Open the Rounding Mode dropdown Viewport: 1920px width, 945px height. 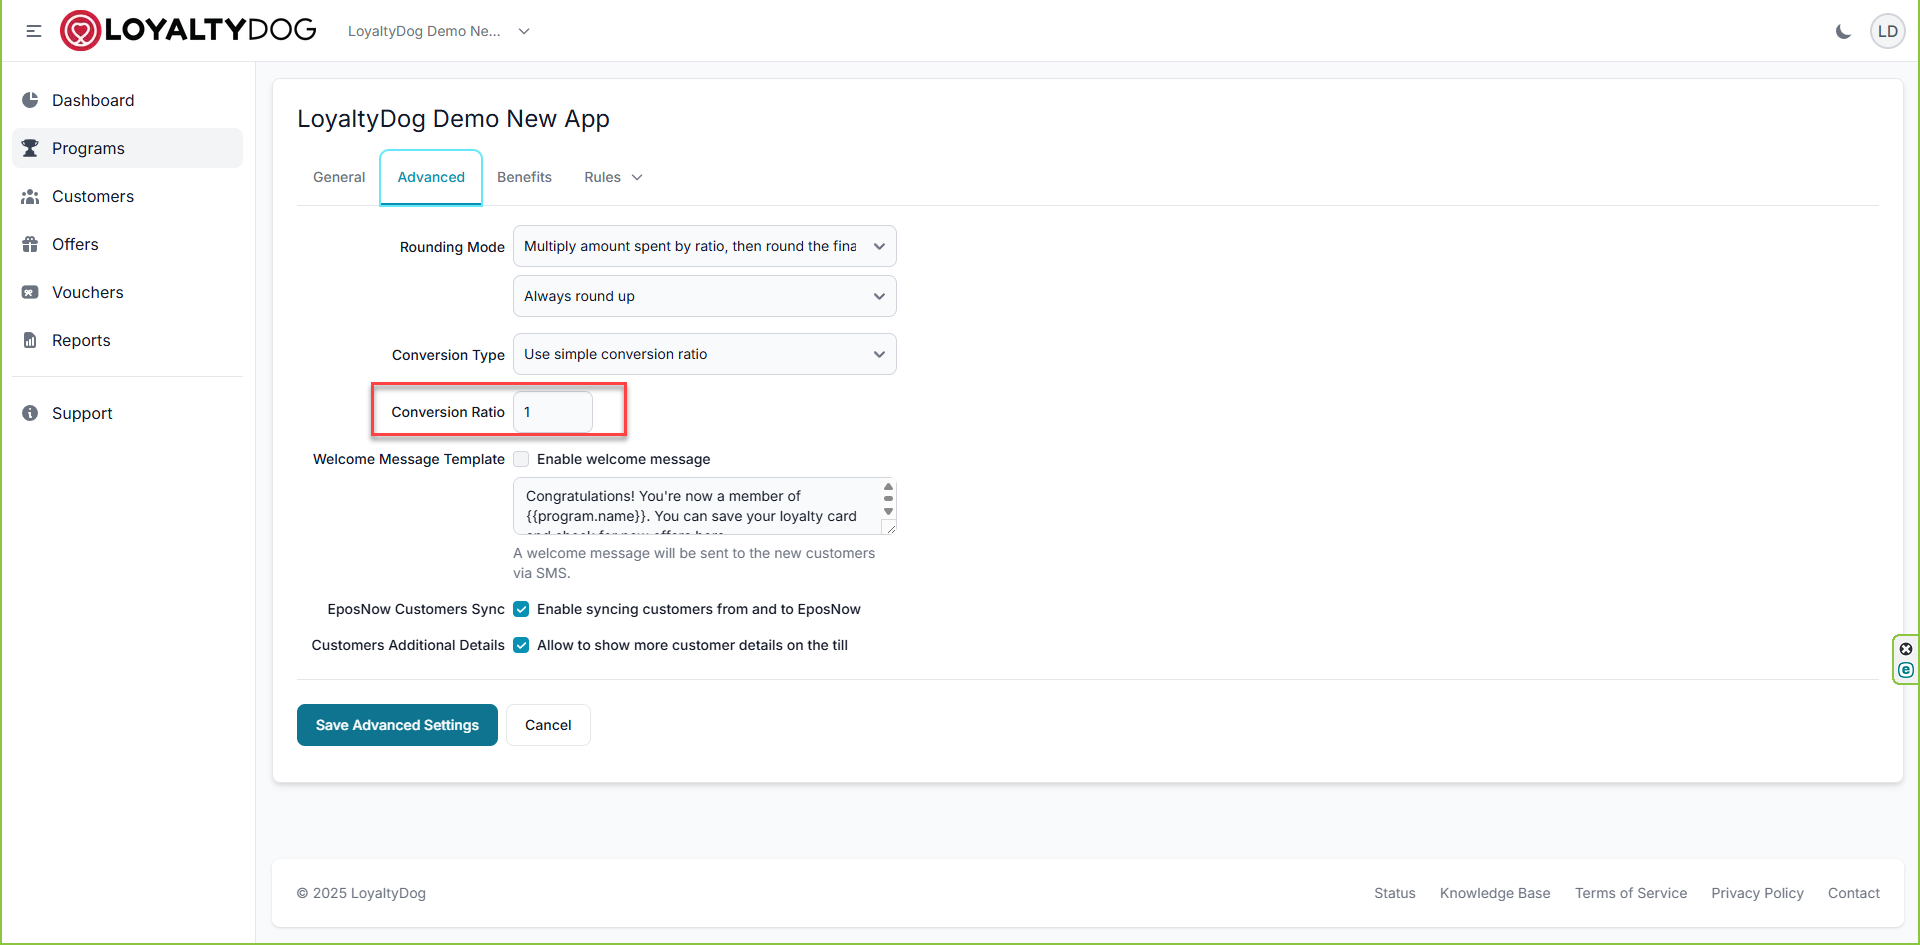[705, 246]
